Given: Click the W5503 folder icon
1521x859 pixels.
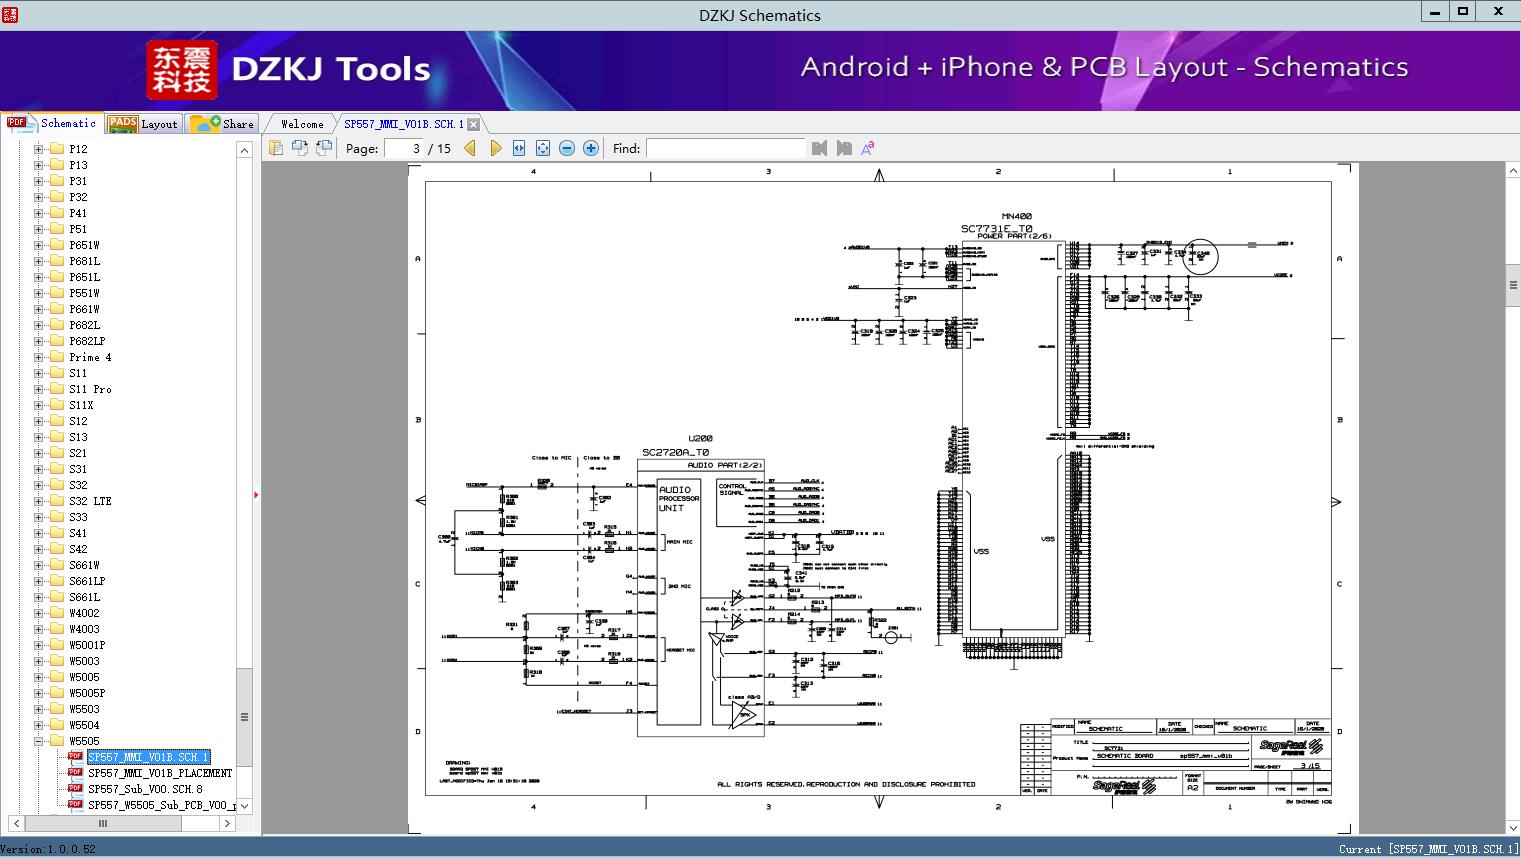Looking at the screenshot, I should [57, 709].
